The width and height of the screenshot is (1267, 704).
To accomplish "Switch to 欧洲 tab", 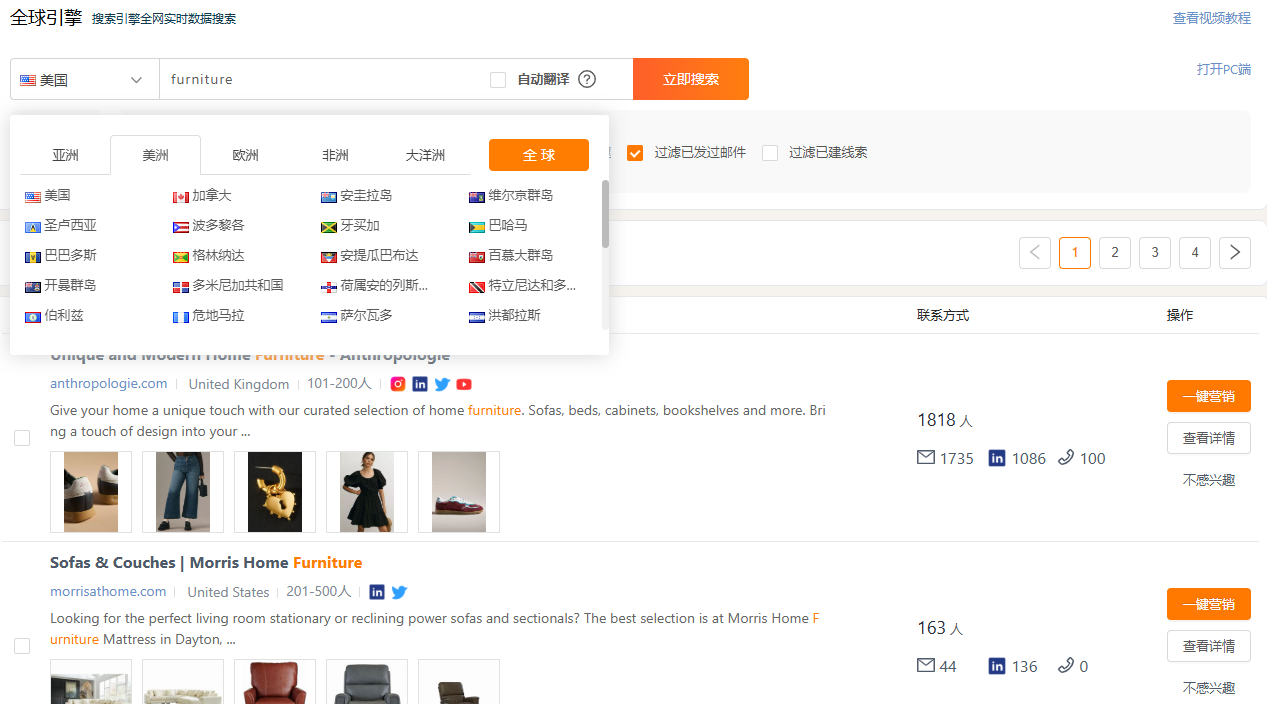I will click(x=245, y=155).
